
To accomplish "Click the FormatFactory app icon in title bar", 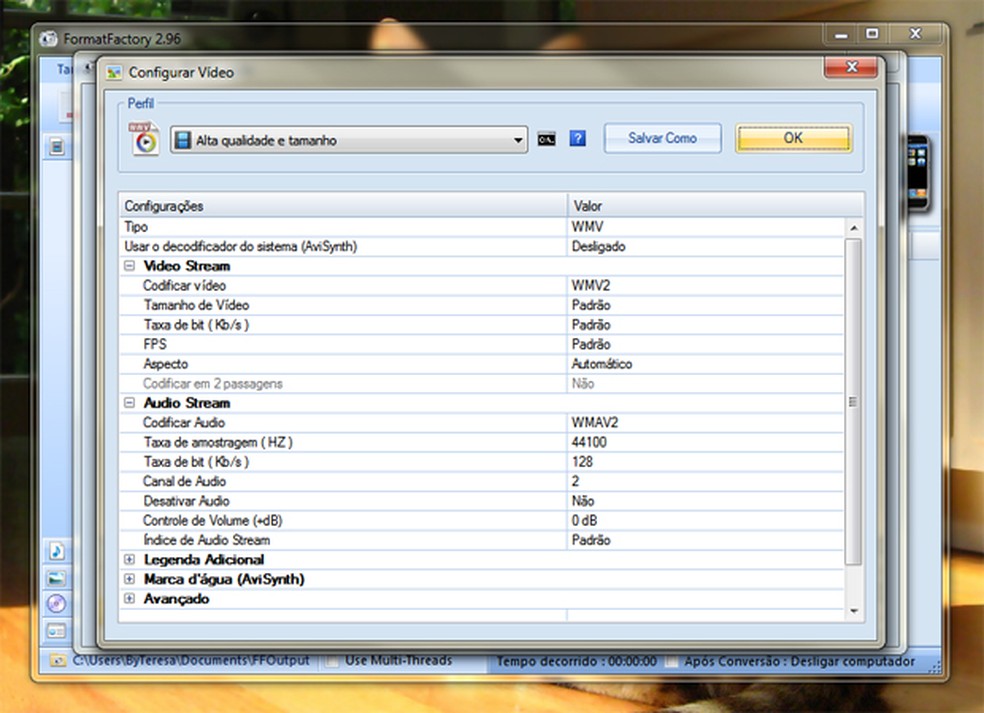I will pyautogui.click(x=48, y=39).
